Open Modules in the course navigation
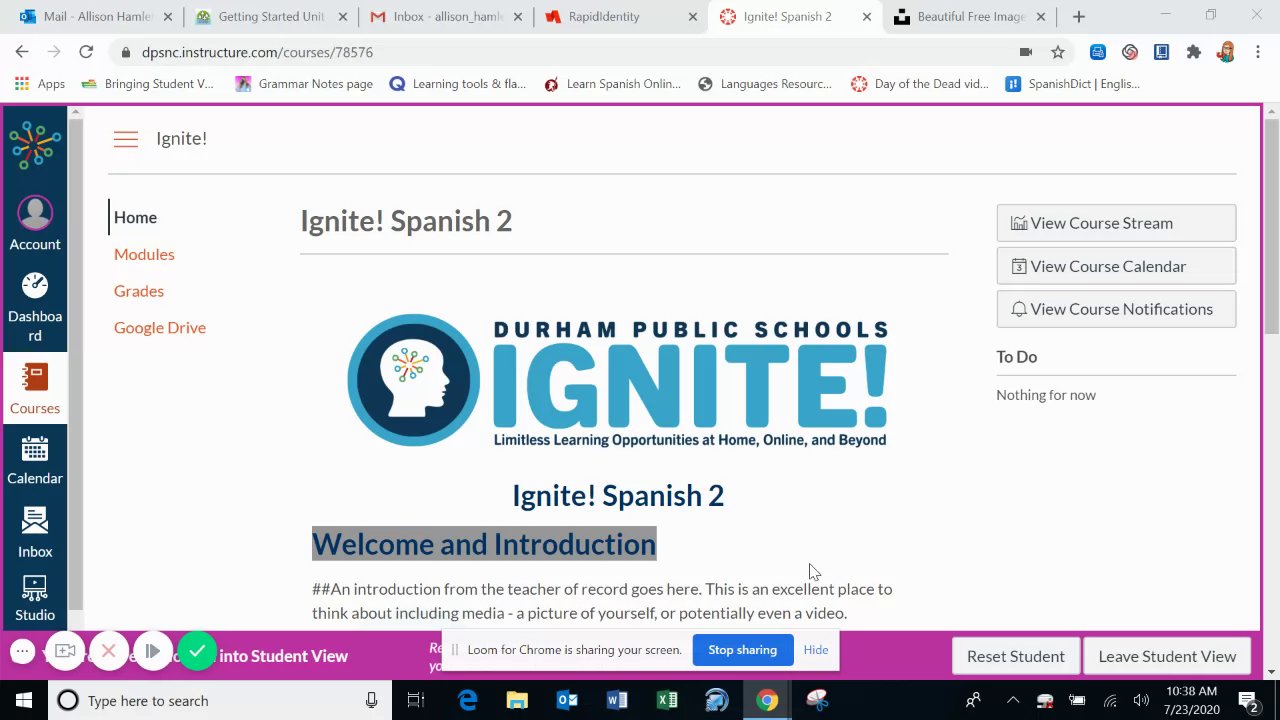 point(144,254)
